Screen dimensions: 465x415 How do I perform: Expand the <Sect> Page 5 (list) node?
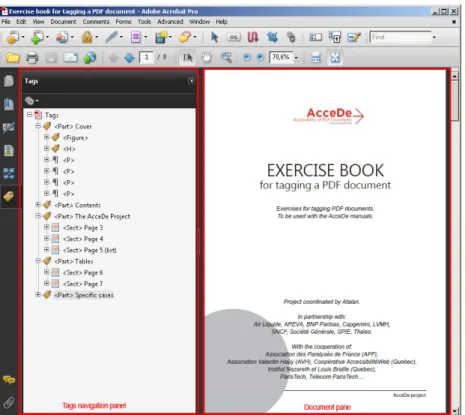click(47, 249)
